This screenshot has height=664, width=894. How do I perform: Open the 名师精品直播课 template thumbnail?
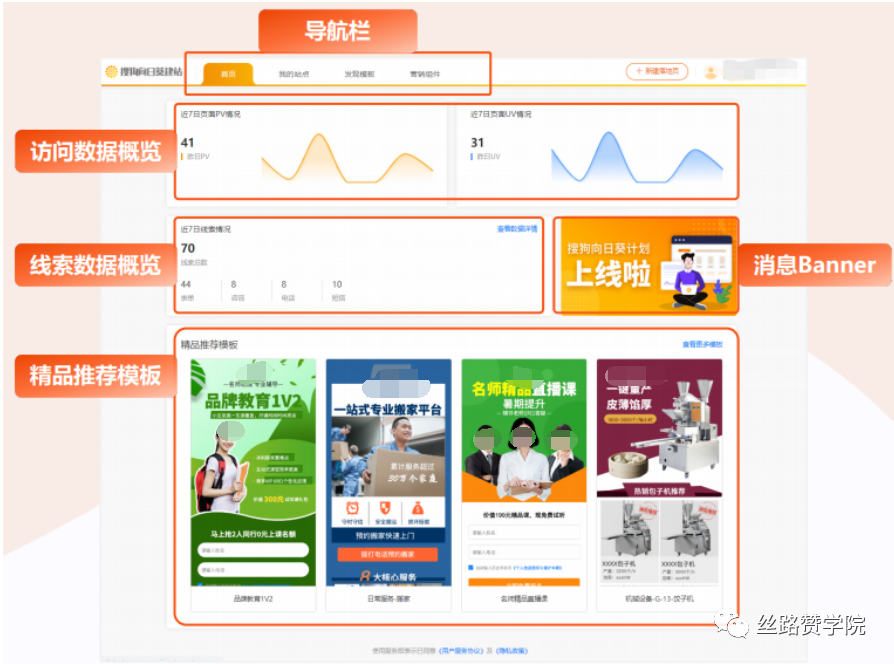pos(524,472)
